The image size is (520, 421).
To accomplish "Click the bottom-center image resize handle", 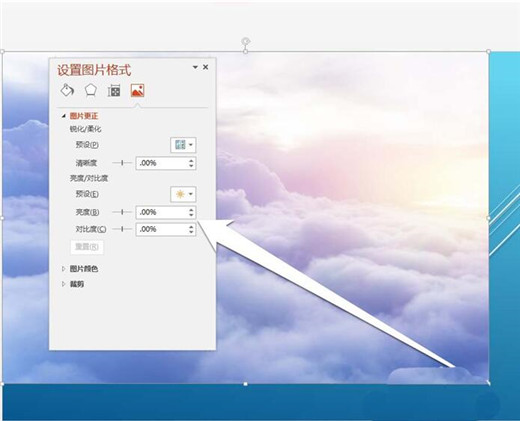I will click(246, 384).
